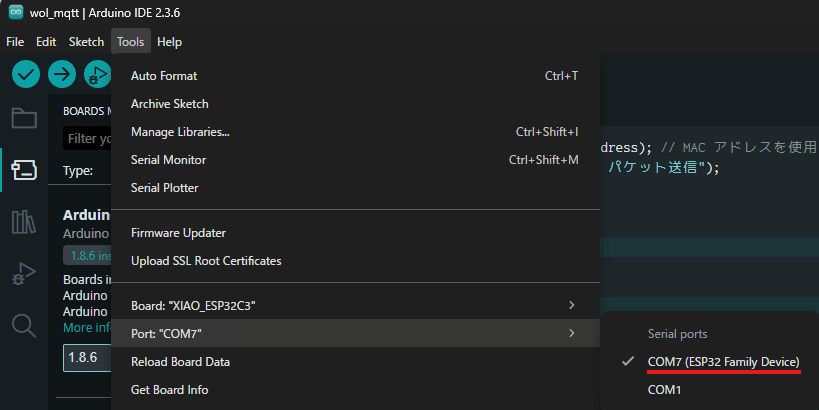Open the Edit menu
This screenshot has height=410, width=819.
tap(46, 42)
